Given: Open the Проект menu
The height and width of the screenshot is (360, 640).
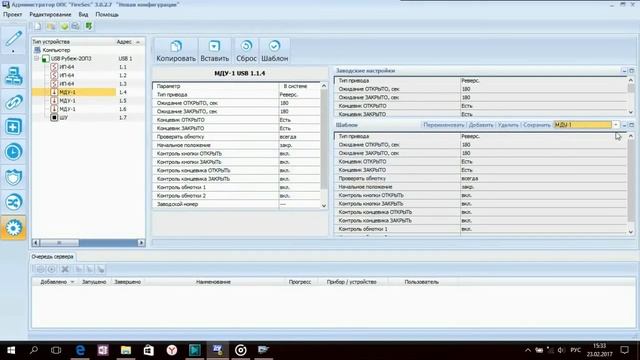Looking at the screenshot, I should 13,14.
